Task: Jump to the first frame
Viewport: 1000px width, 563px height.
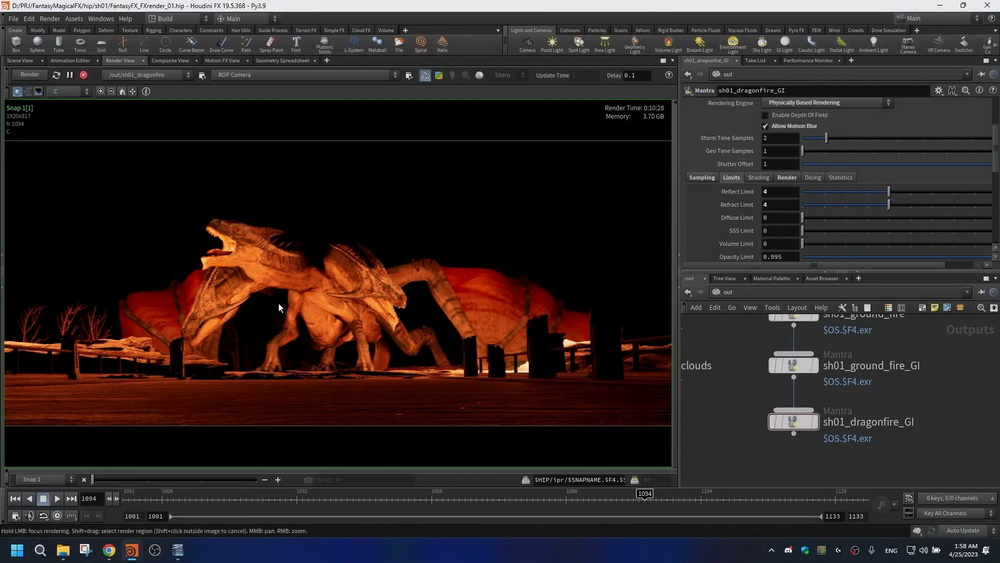Action: [15, 499]
